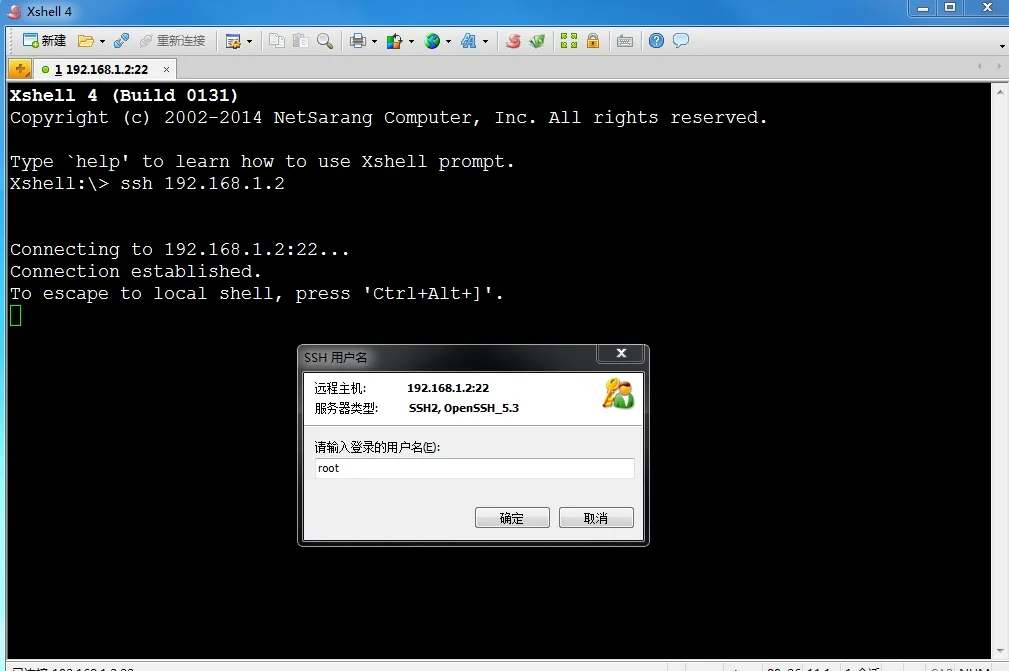Expand the open-folder dropdown arrow
1009x671 pixels.
102,41
